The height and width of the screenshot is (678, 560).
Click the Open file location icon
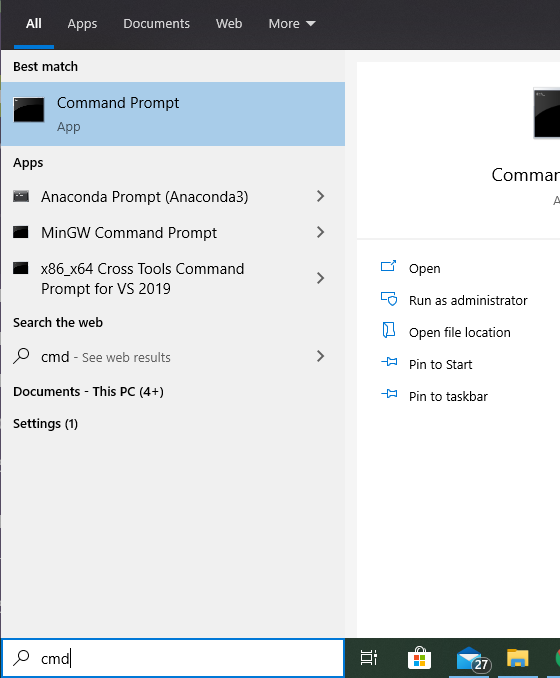(389, 331)
